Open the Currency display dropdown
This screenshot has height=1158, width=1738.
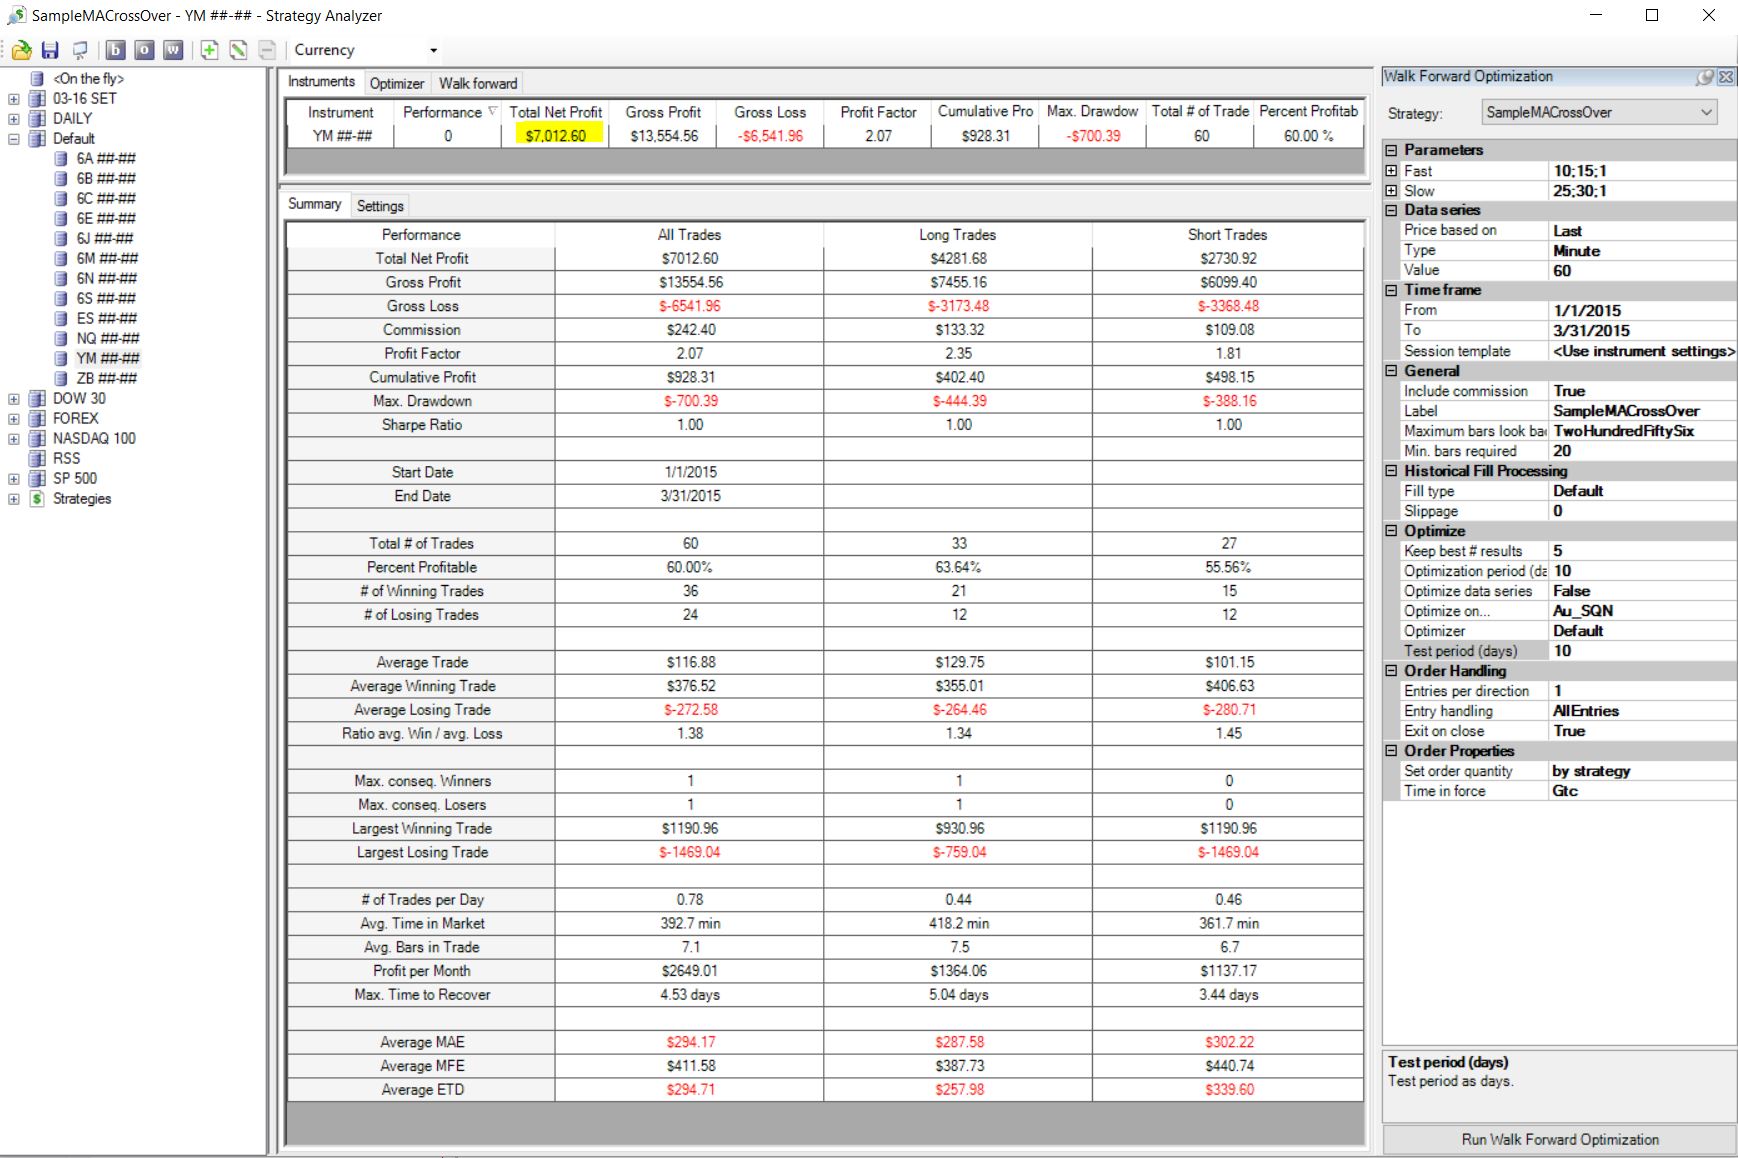[x=433, y=50]
